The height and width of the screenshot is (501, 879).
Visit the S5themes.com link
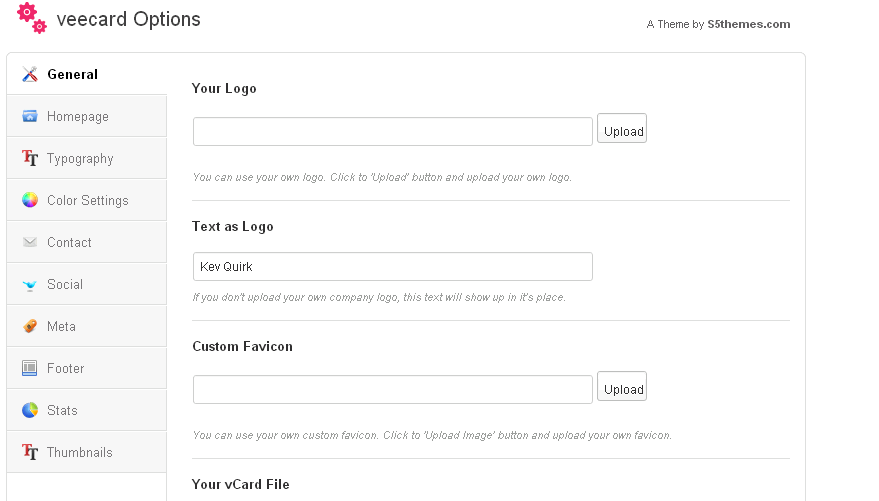coord(748,24)
